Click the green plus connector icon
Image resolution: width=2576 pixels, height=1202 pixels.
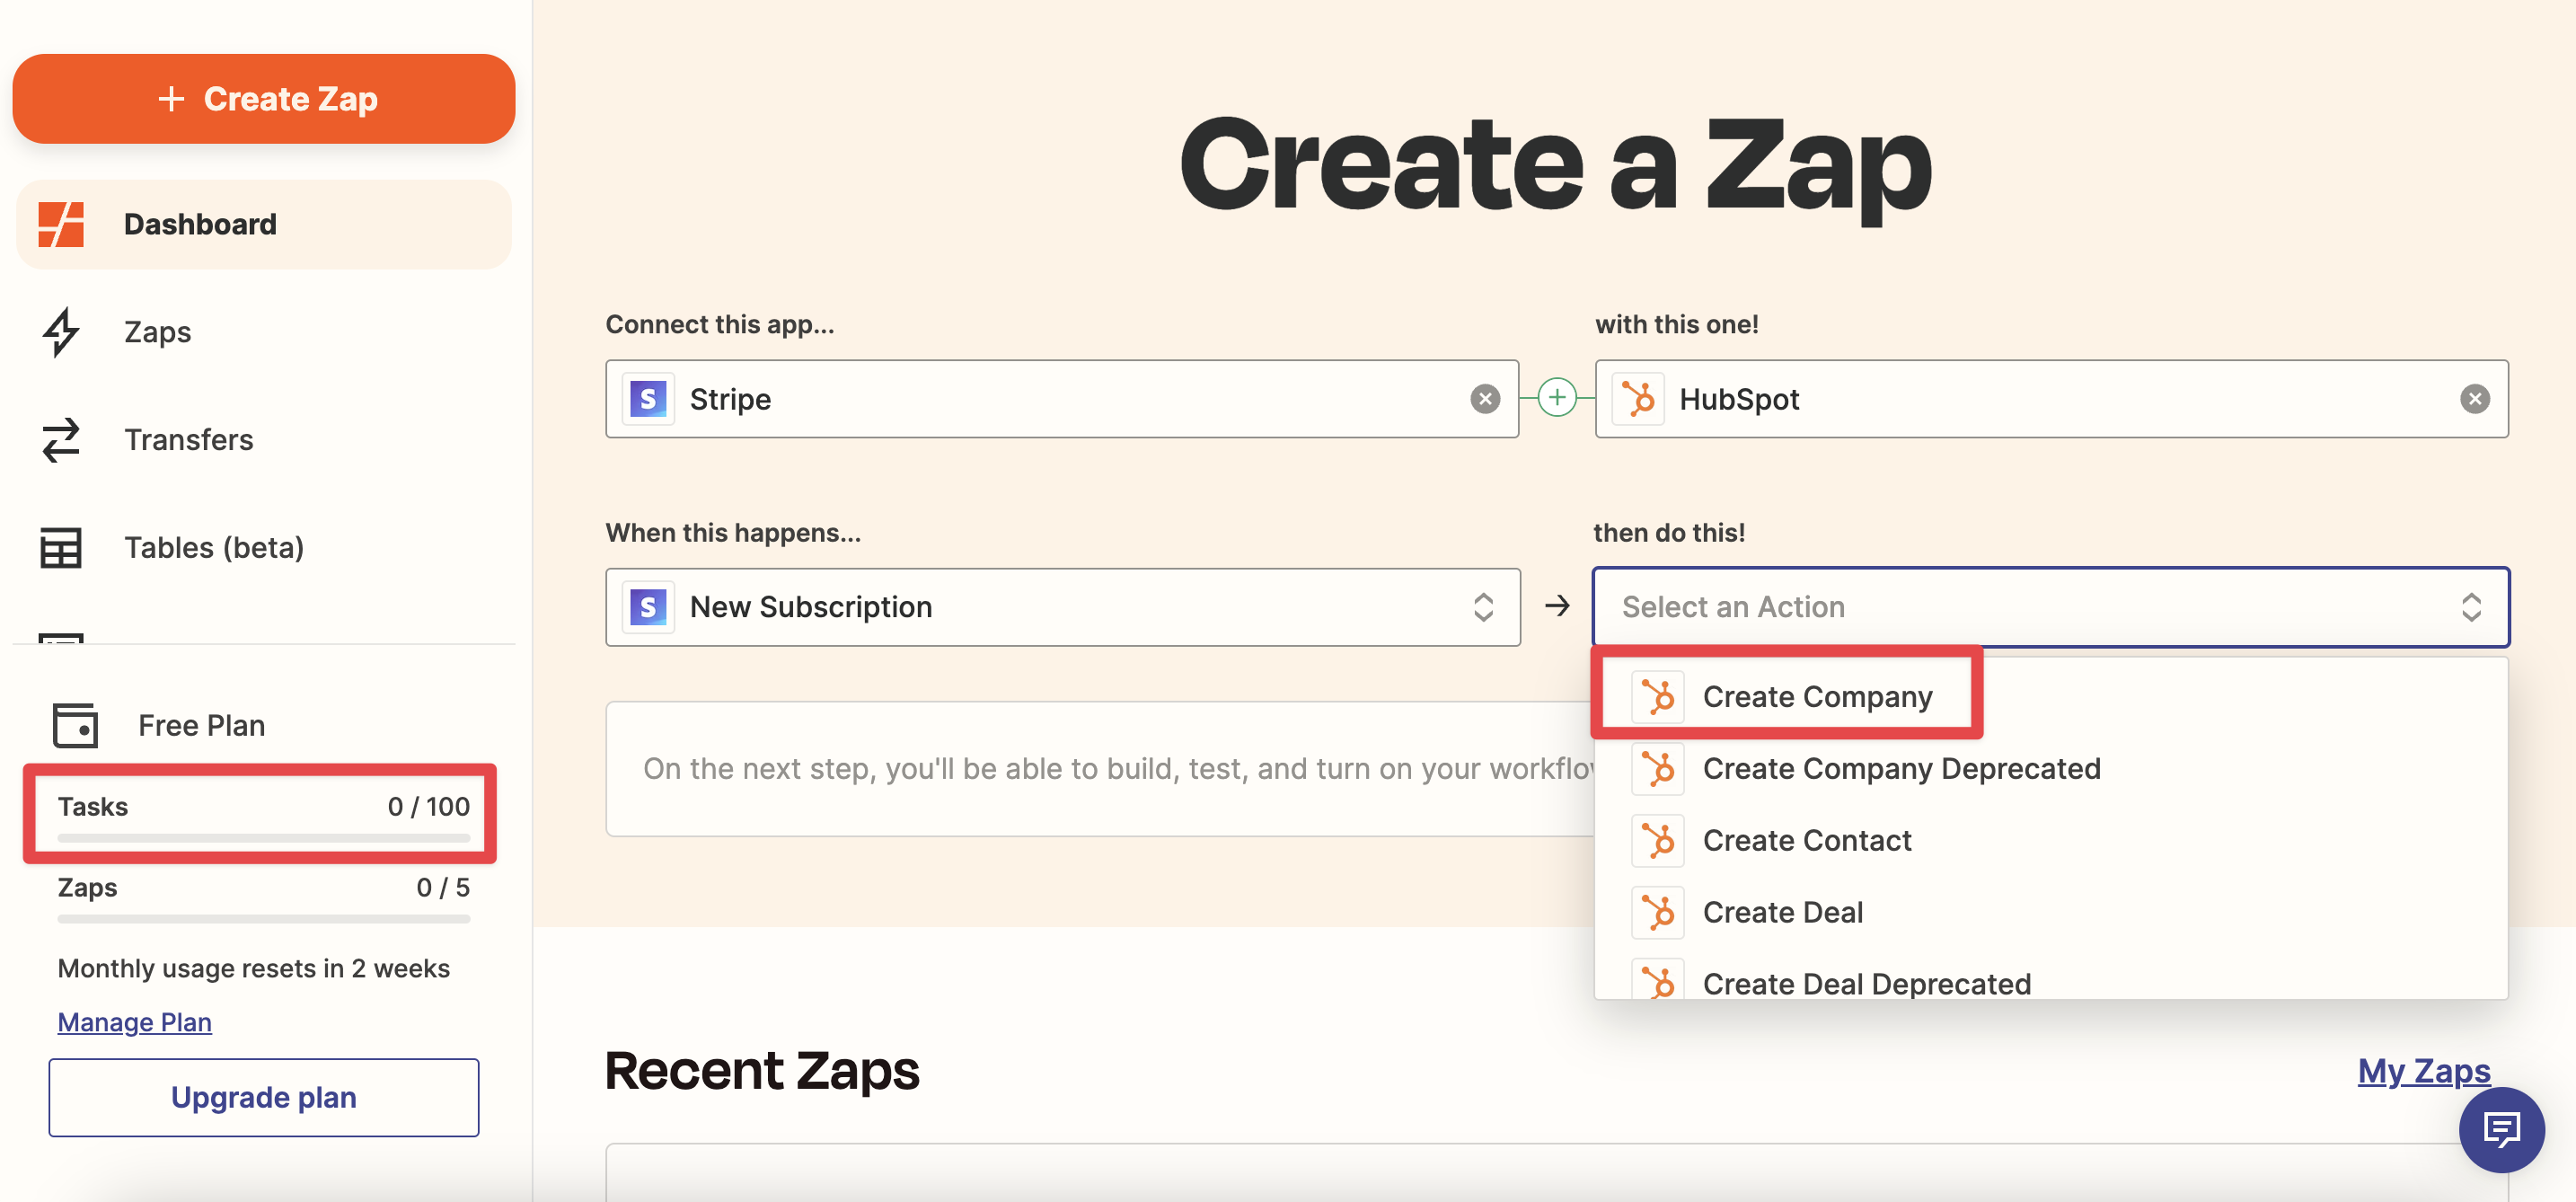pyautogui.click(x=1557, y=398)
